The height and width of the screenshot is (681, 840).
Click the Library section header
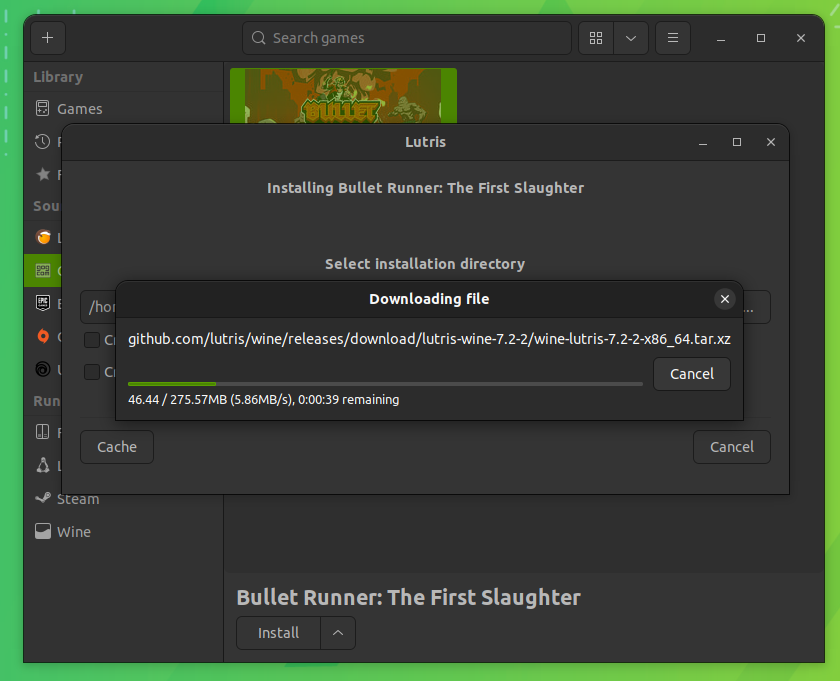click(58, 77)
